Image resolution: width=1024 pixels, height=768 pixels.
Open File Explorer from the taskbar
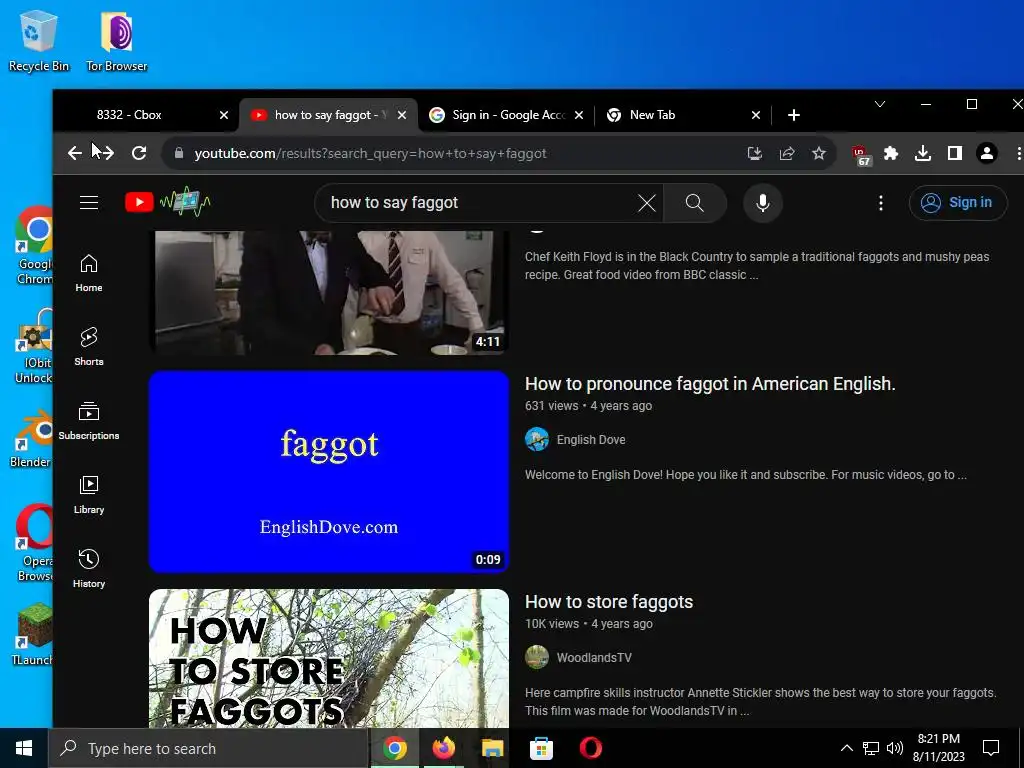(x=492, y=748)
